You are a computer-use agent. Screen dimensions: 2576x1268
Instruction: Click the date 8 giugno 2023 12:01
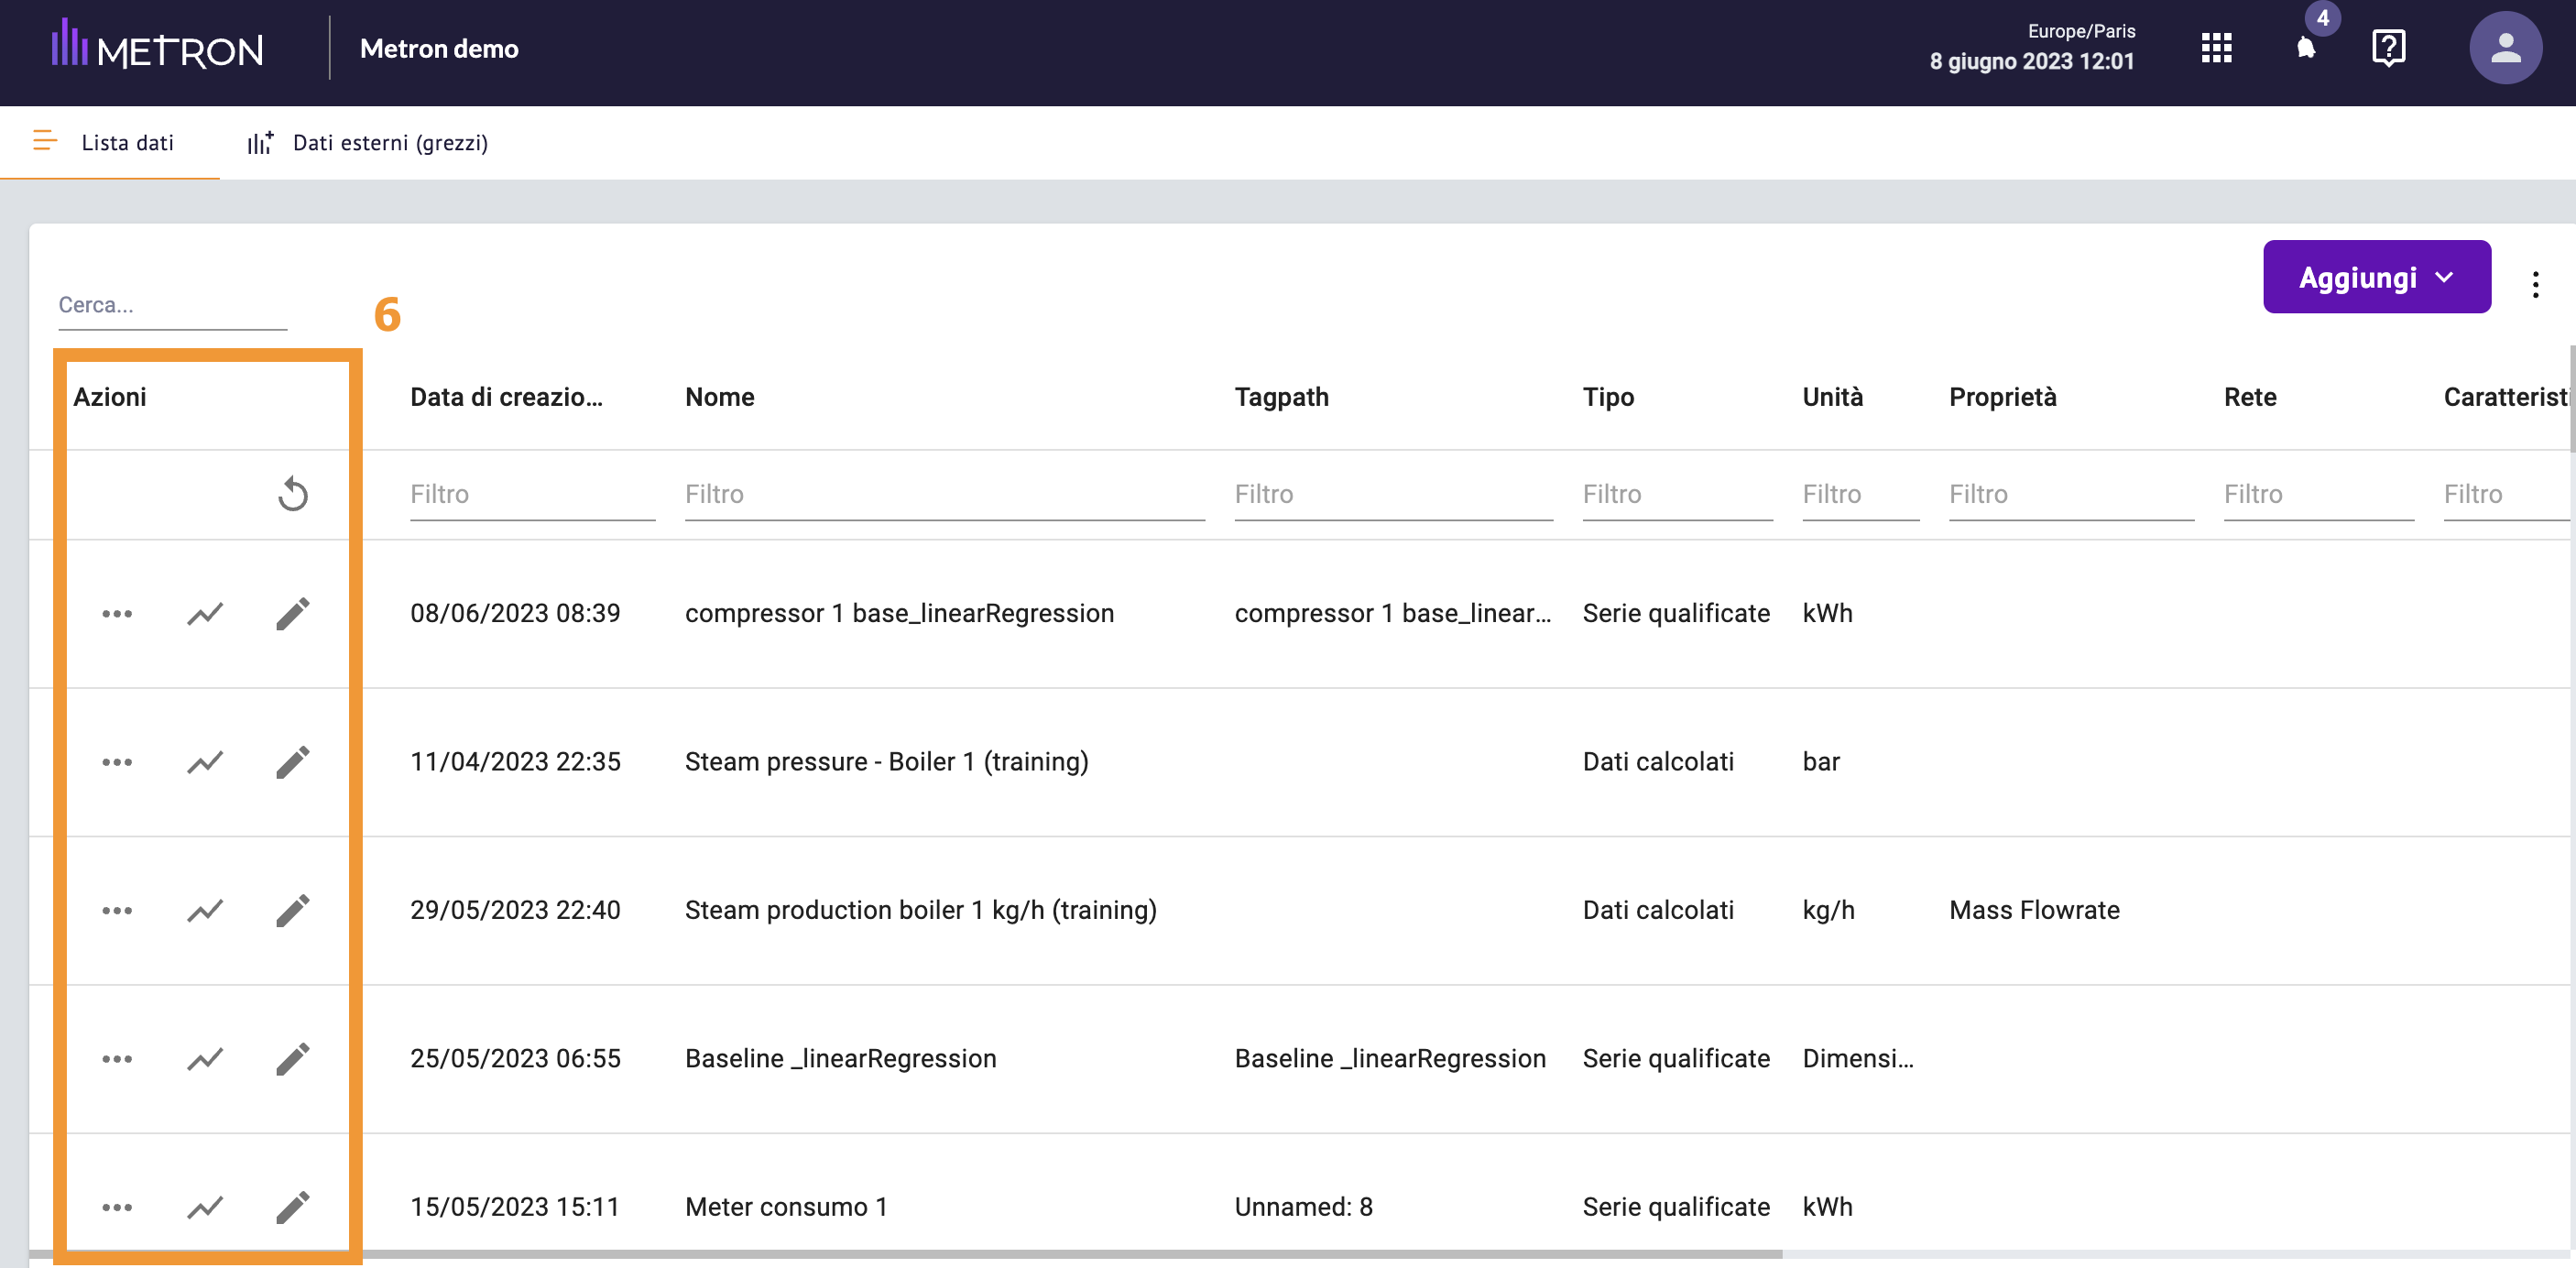tap(2031, 61)
